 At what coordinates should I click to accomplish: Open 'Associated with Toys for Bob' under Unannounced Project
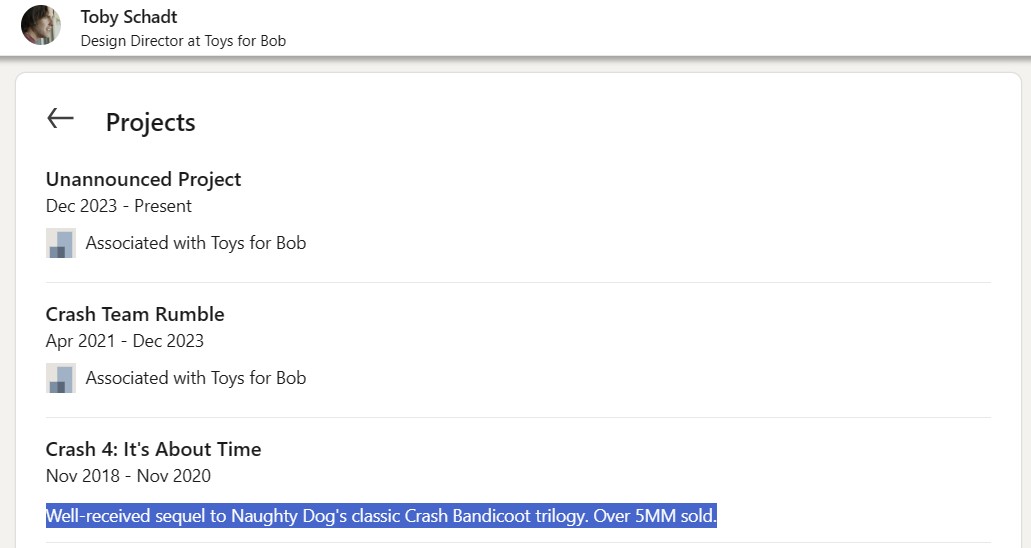196,243
